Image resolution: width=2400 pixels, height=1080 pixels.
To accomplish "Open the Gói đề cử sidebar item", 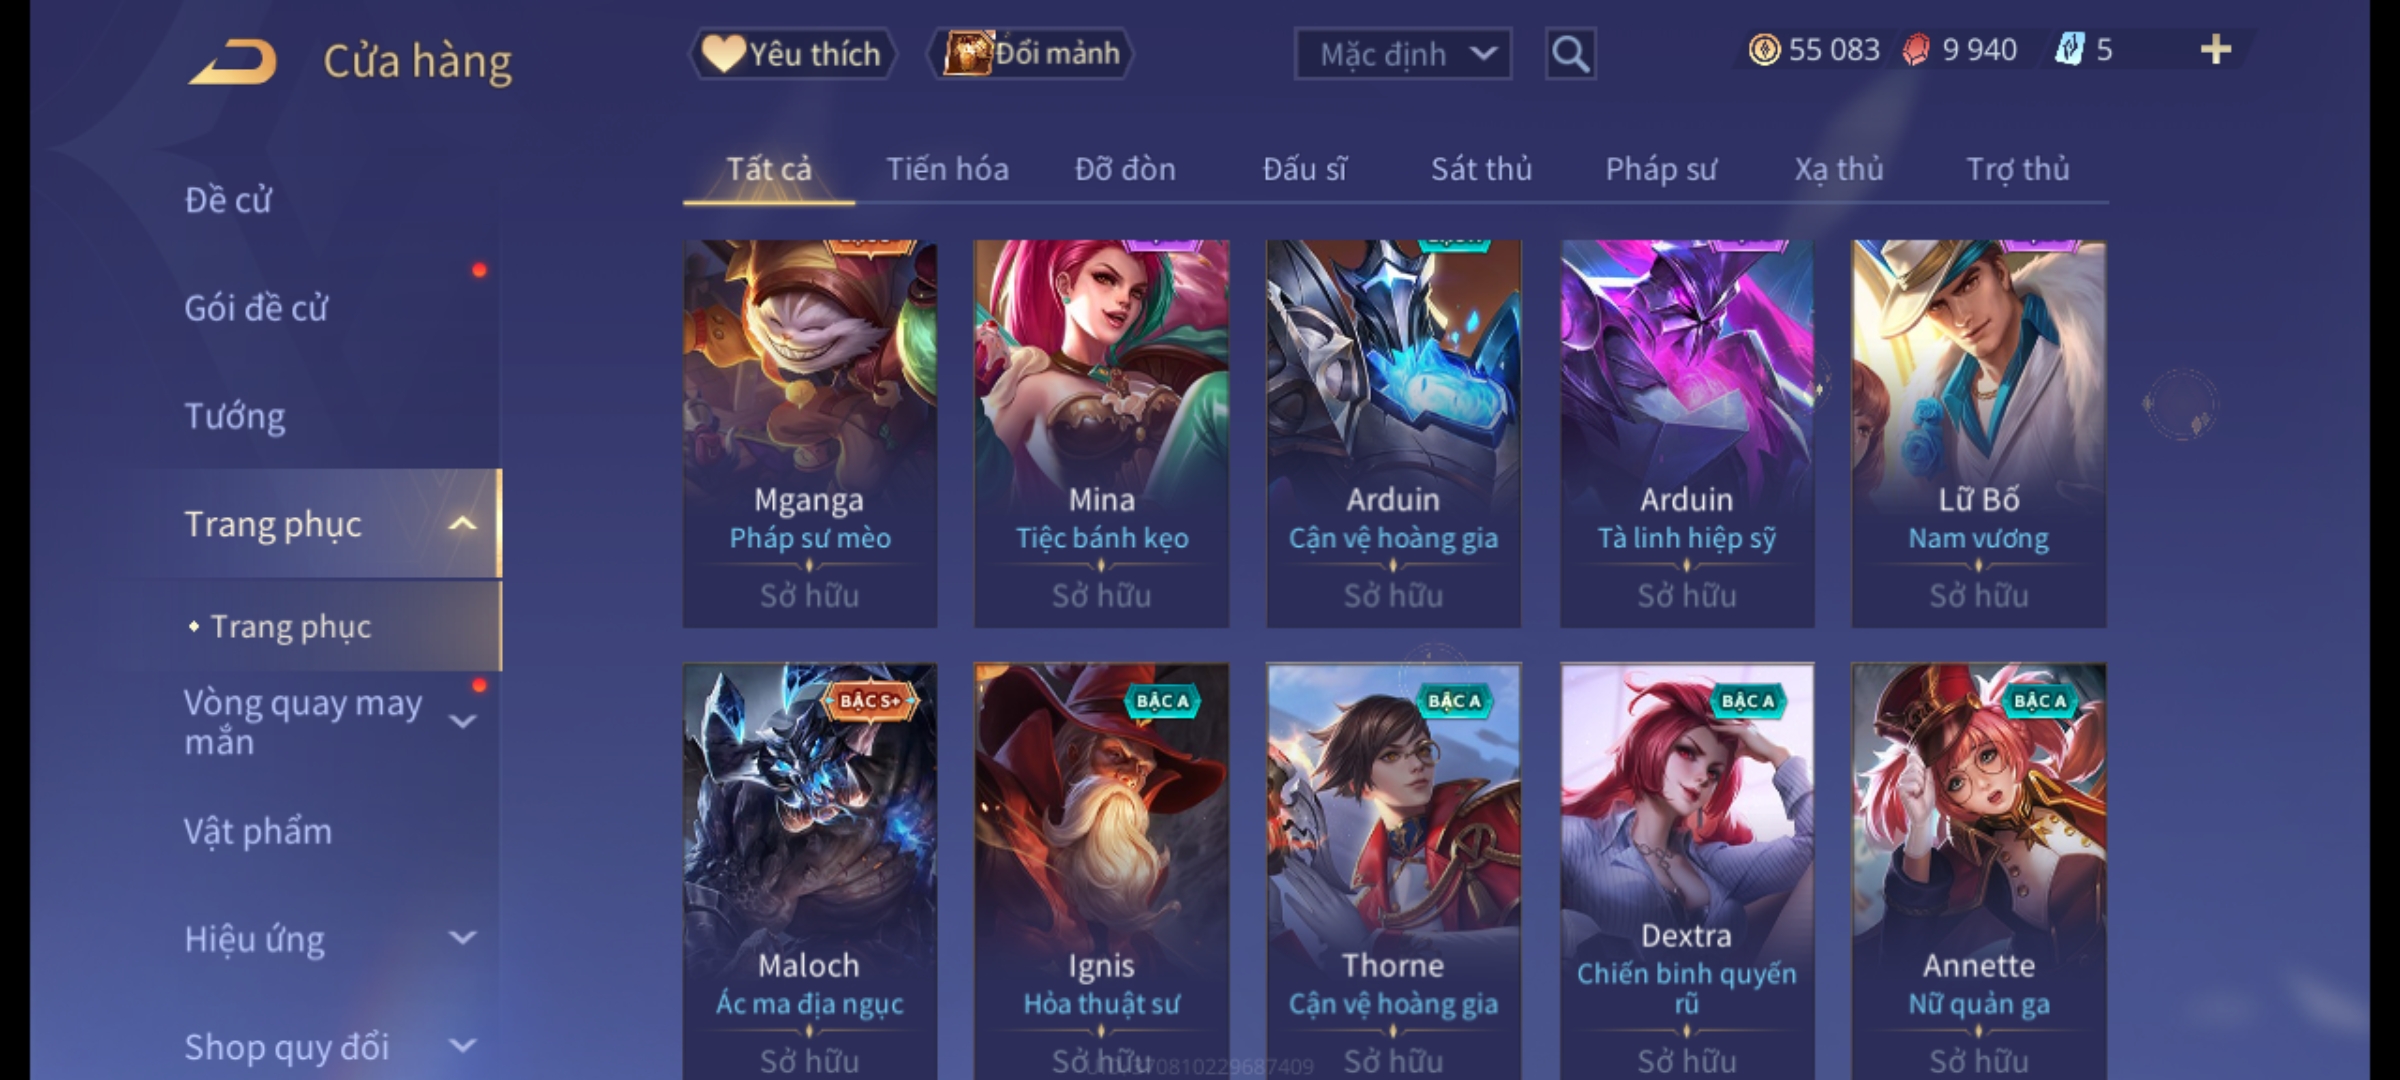I will point(256,308).
